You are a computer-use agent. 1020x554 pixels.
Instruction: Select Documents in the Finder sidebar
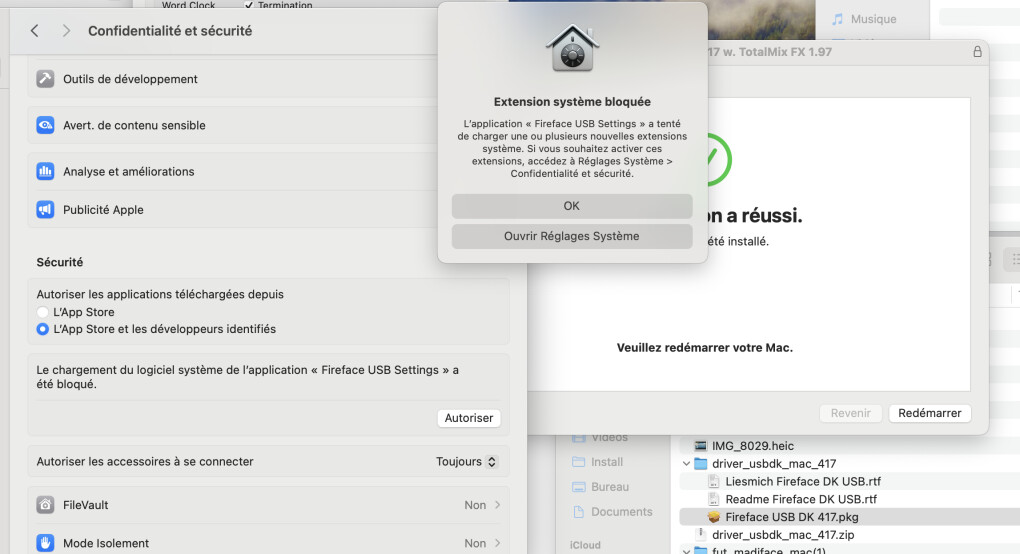click(x=622, y=512)
